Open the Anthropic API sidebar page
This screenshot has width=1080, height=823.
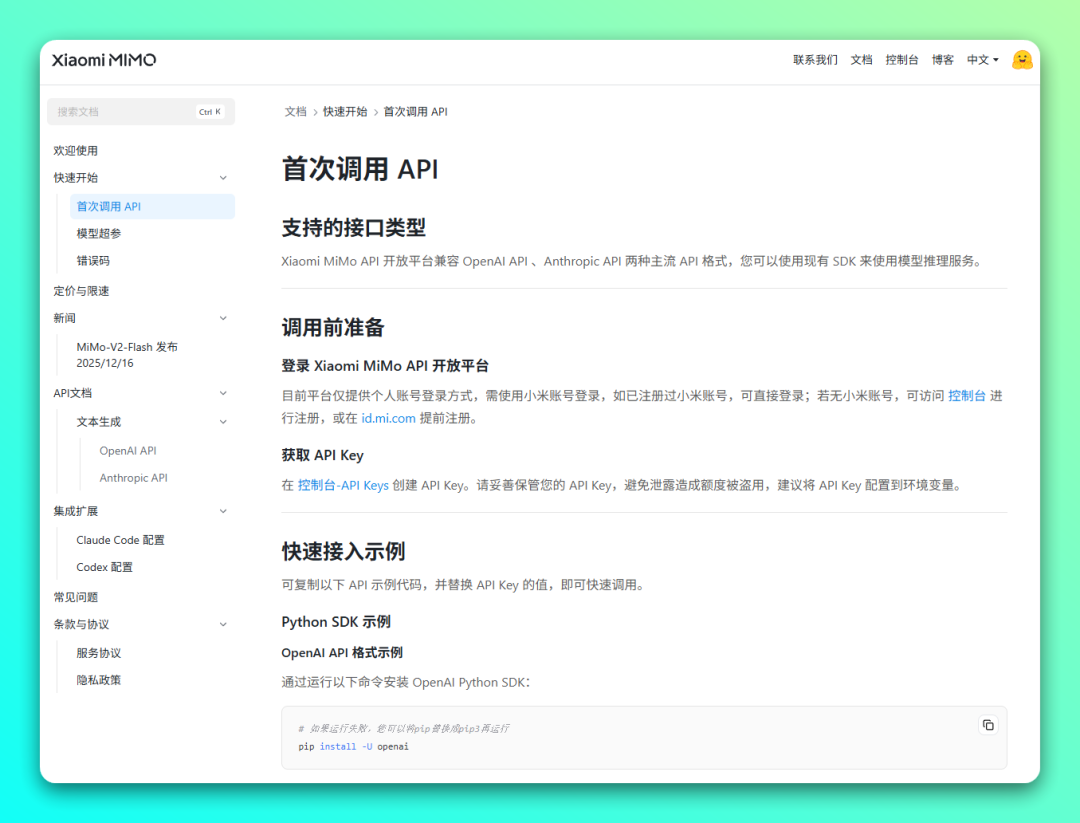point(133,477)
